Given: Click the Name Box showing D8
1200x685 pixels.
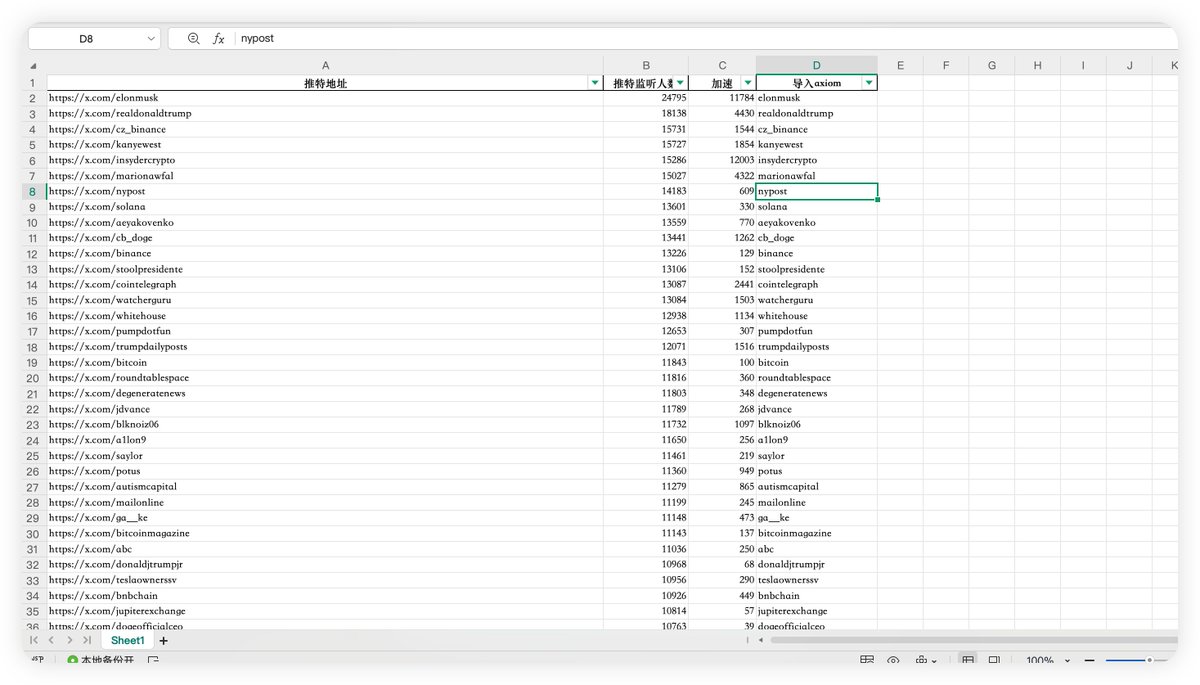Looking at the screenshot, I should point(86,38).
